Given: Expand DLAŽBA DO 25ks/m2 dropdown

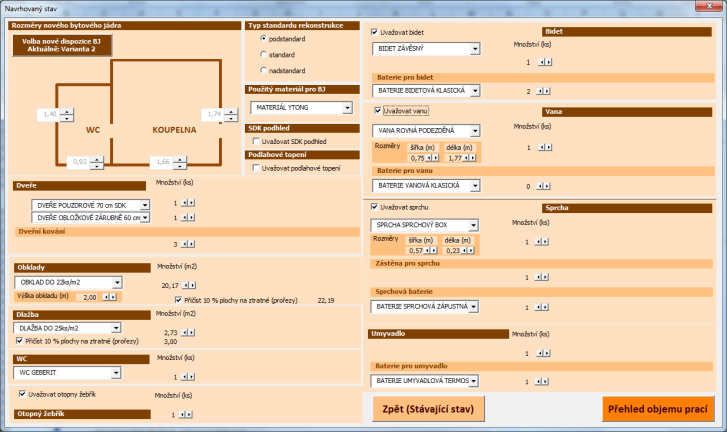Looking at the screenshot, I should (116, 328).
